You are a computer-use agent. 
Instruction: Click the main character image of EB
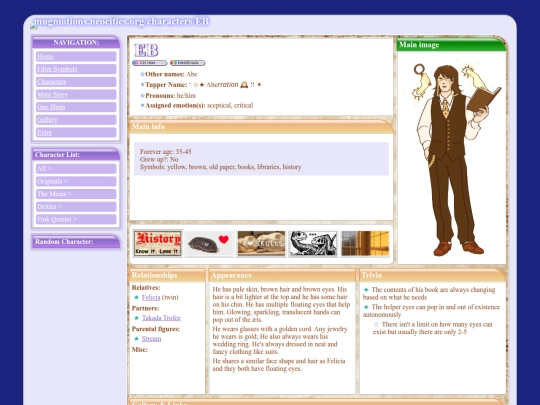[451, 158]
